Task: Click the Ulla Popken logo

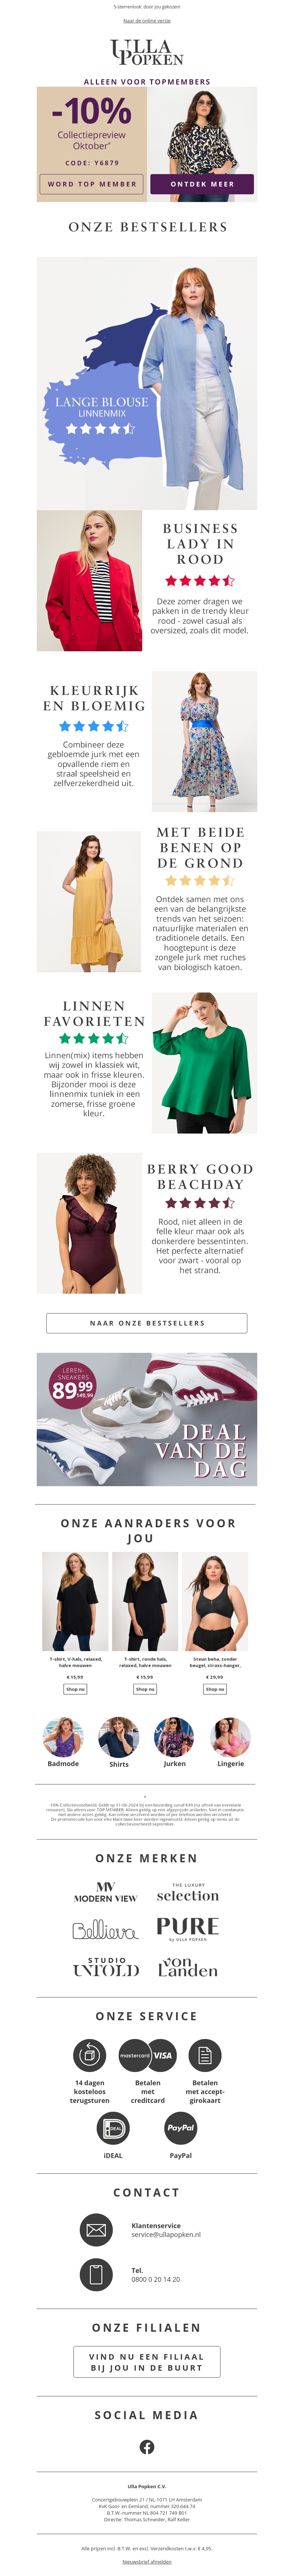Action: click(x=147, y=52)
